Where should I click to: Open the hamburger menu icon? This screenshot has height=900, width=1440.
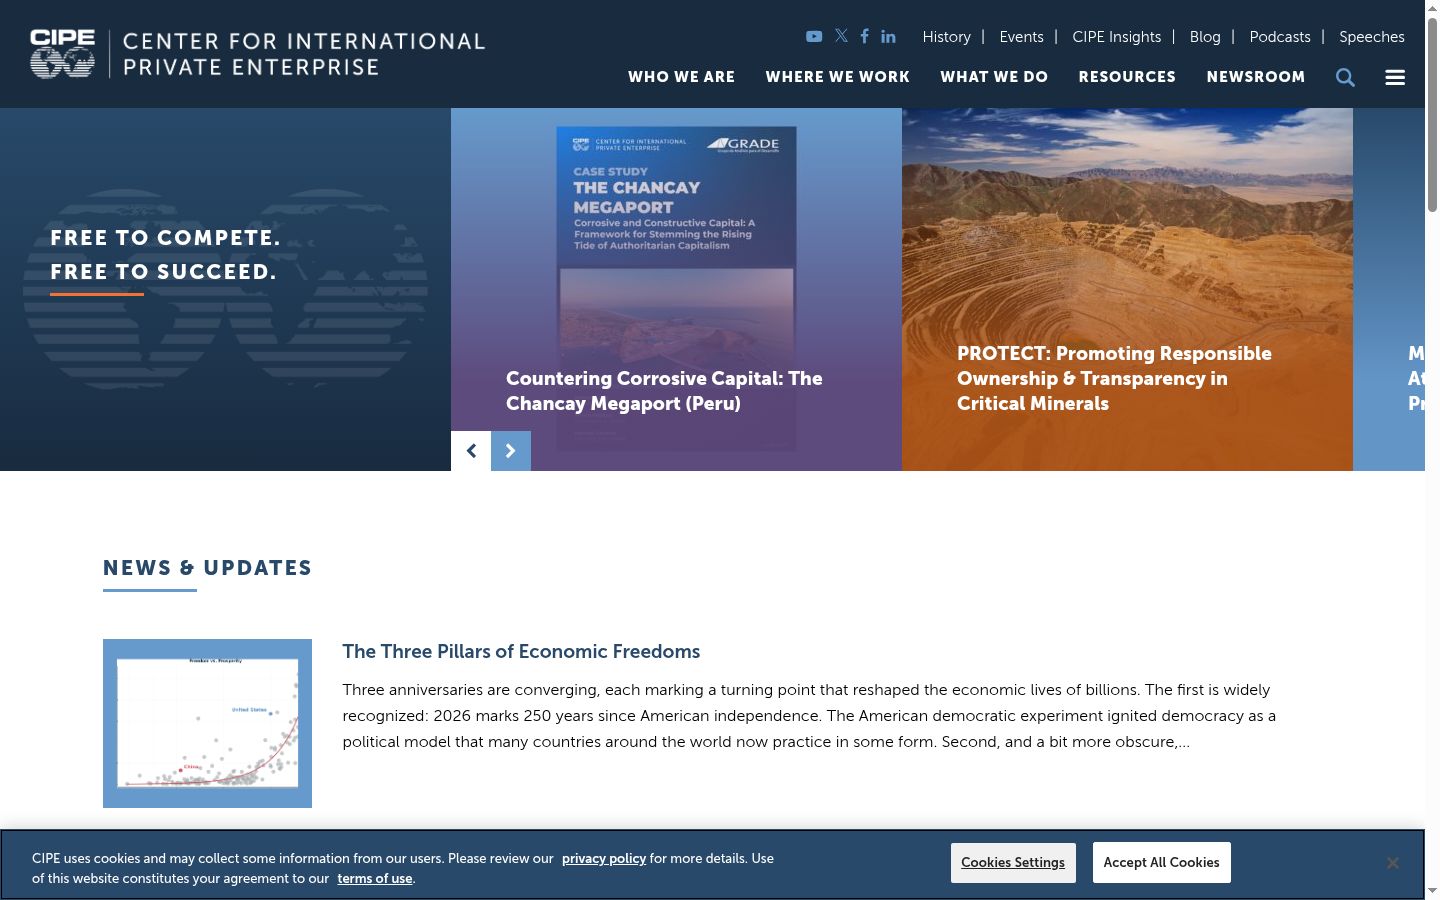[1395, 77]
